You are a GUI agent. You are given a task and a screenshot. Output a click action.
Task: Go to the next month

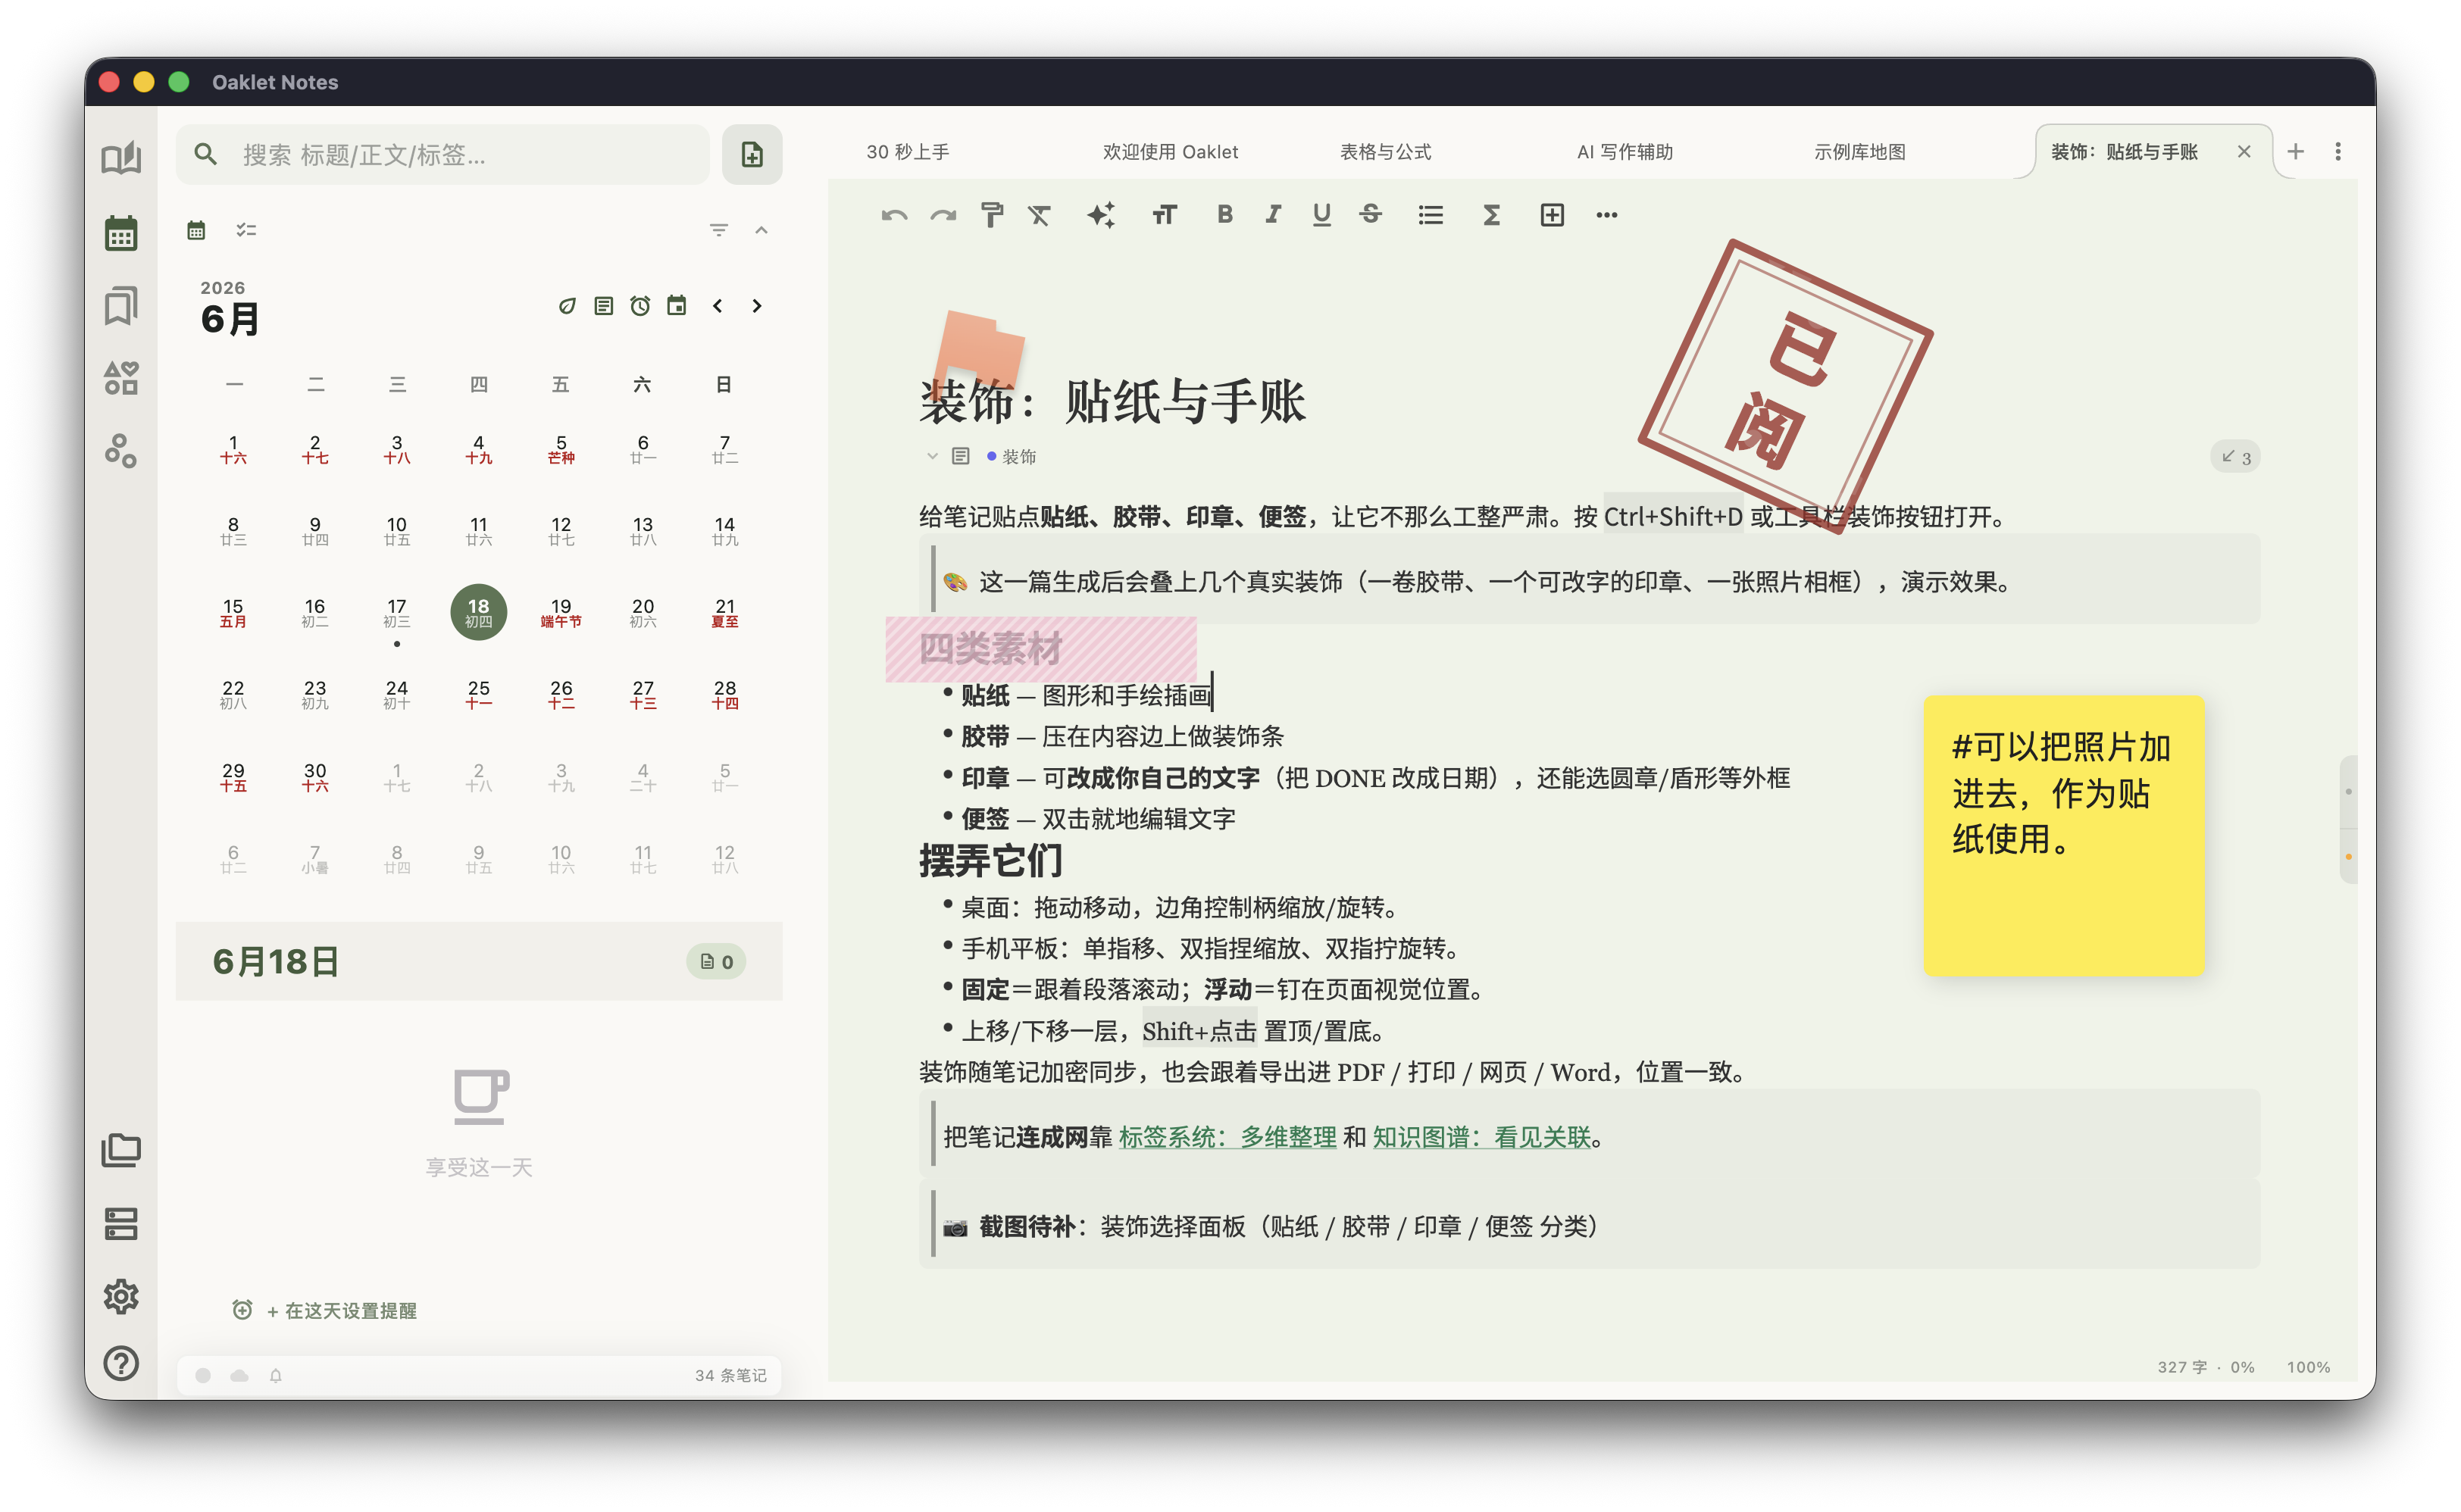pyautogui.click(x=757, y=306)
